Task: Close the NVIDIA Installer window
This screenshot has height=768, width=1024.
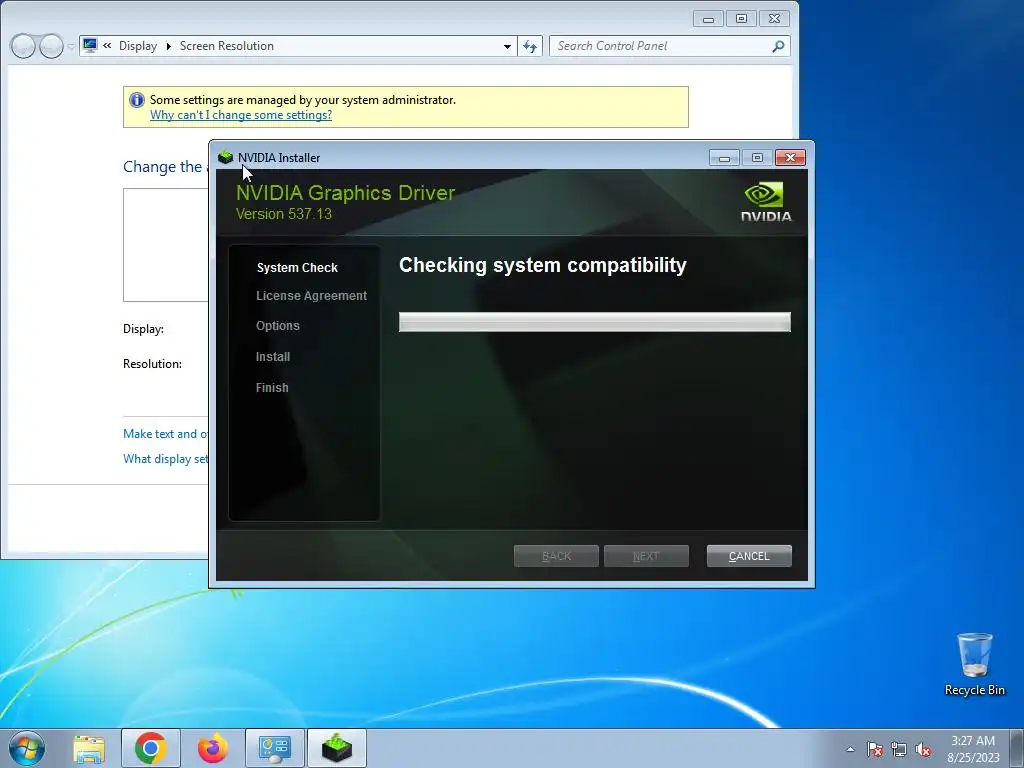Action: [790, 157]
